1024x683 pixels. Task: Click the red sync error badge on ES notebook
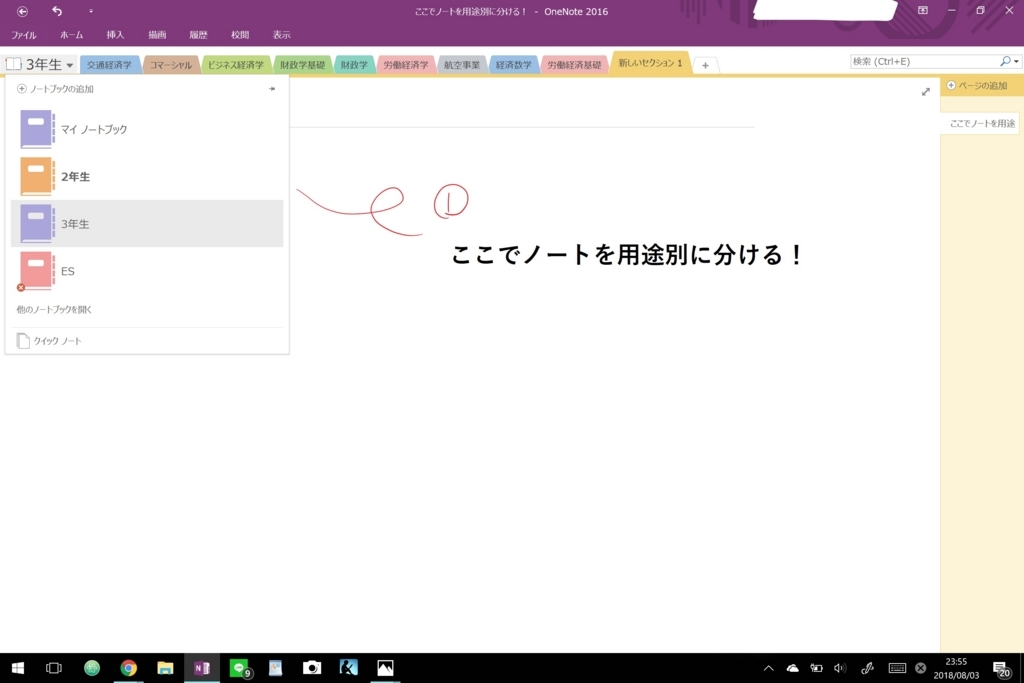20,287
